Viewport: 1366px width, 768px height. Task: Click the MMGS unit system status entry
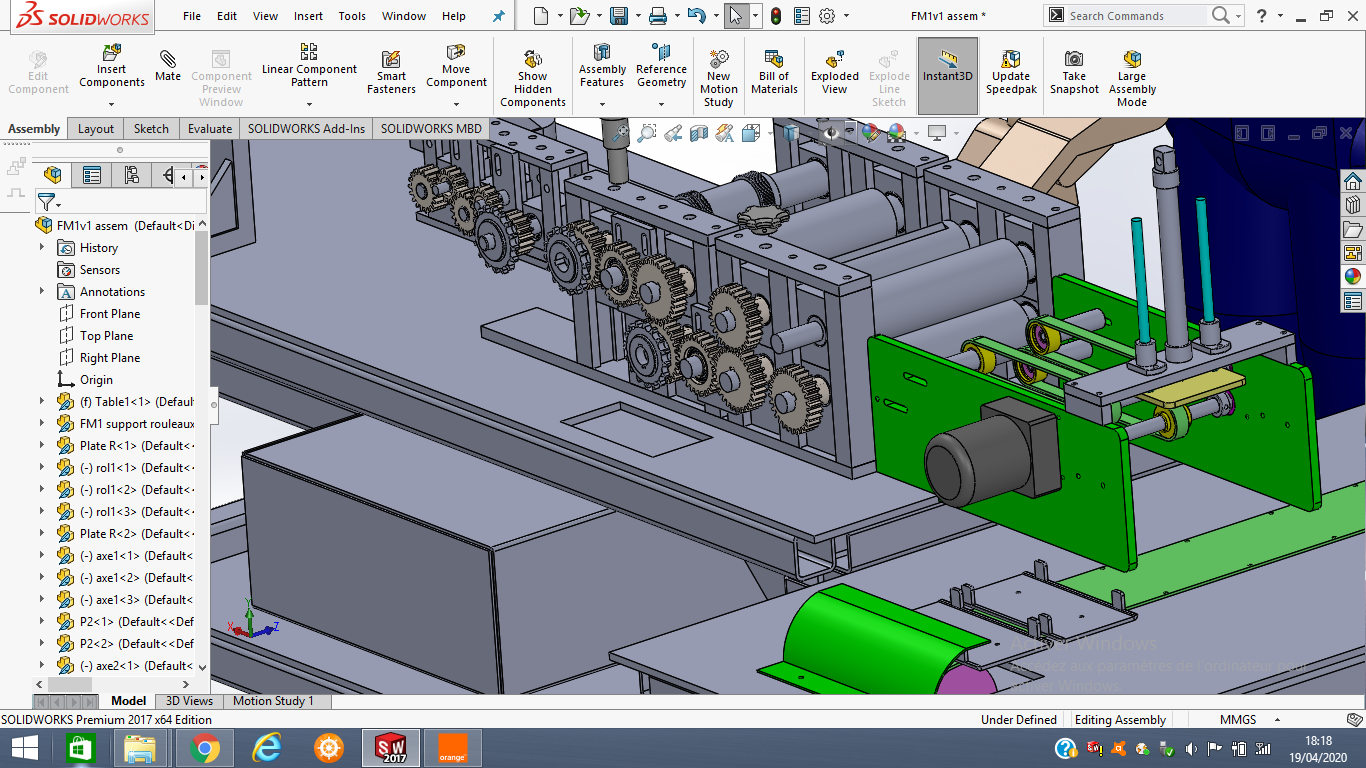pos(1238,719)
